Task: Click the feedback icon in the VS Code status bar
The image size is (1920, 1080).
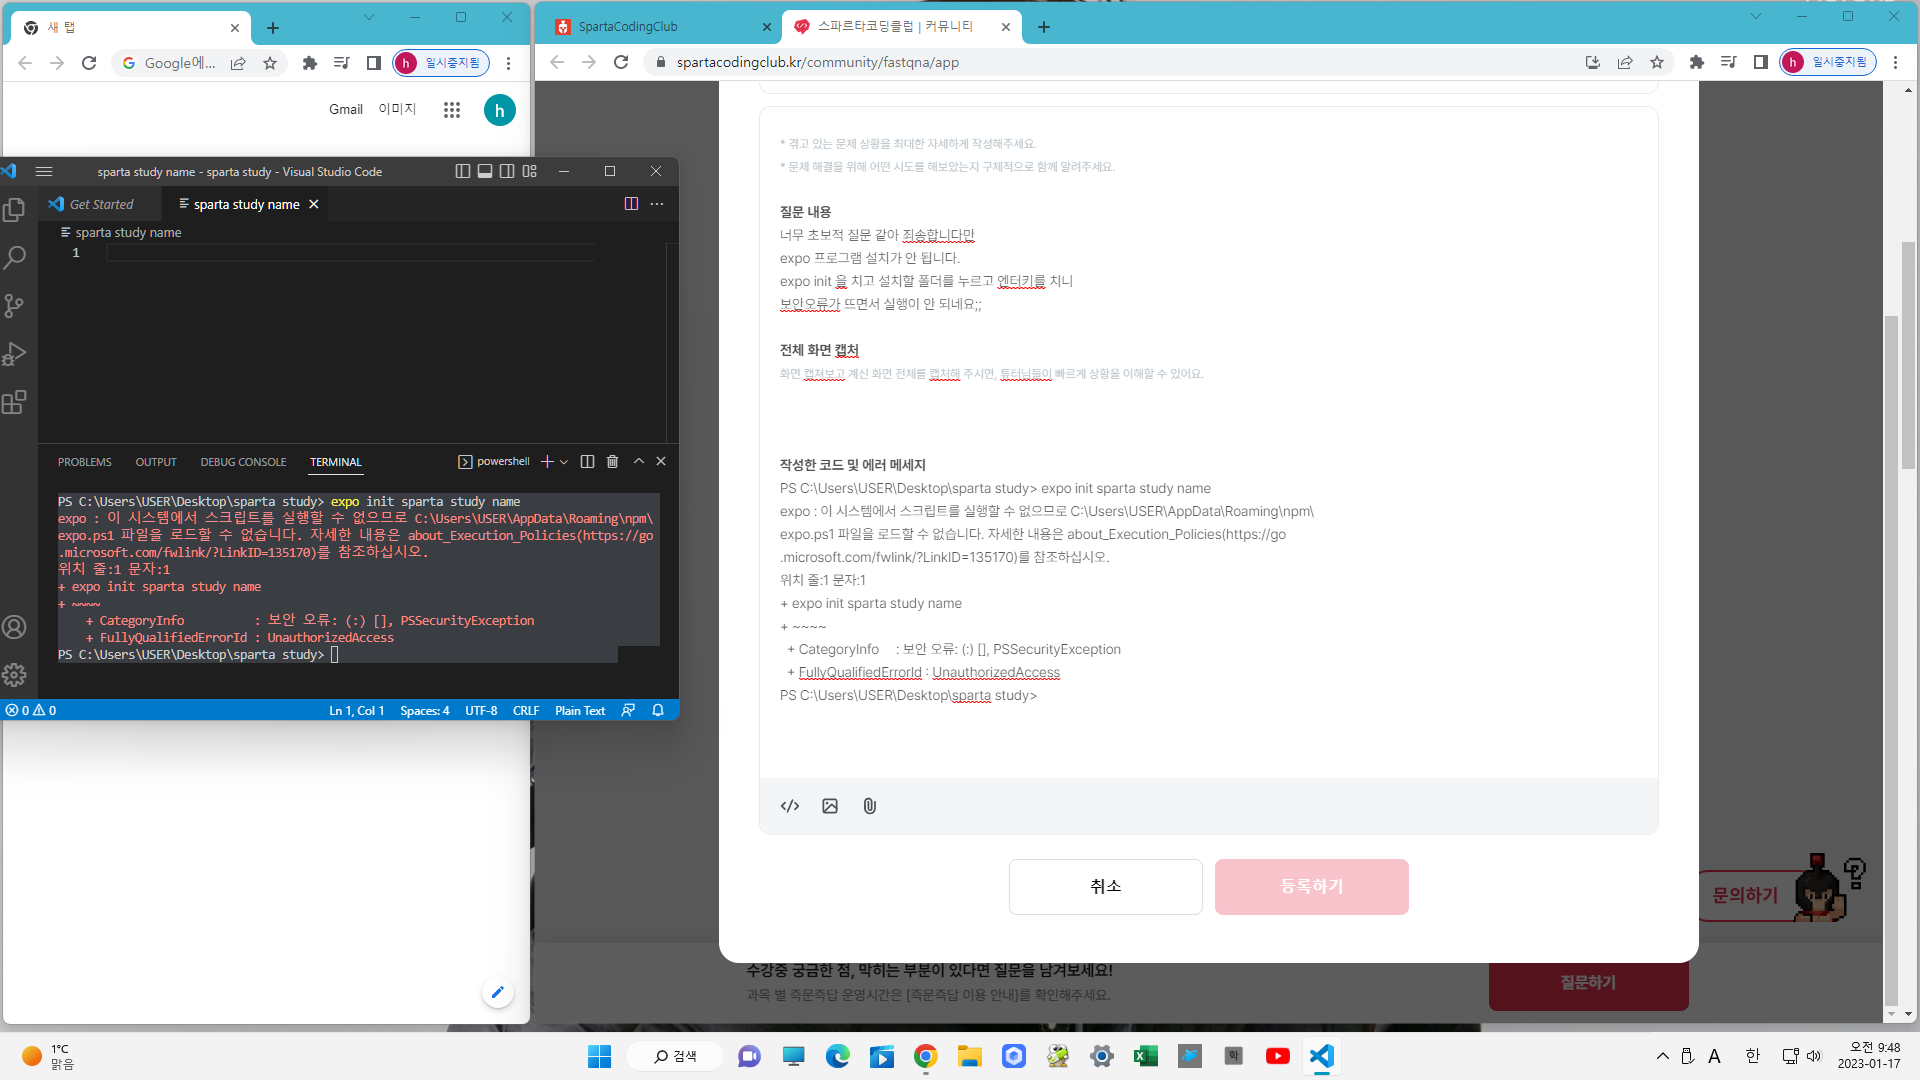Action: [x=628, y=710]
